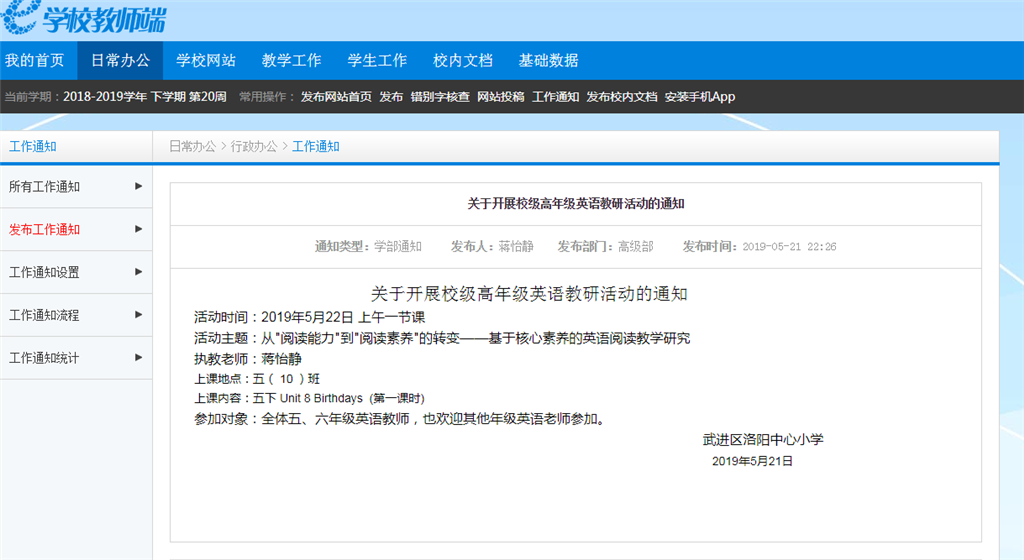This screenshot has height=560, width=1024.
Task: Click the bold notice title 关于开展校级高年级英语教研活动的通知
Action: [x=575, y=204]
